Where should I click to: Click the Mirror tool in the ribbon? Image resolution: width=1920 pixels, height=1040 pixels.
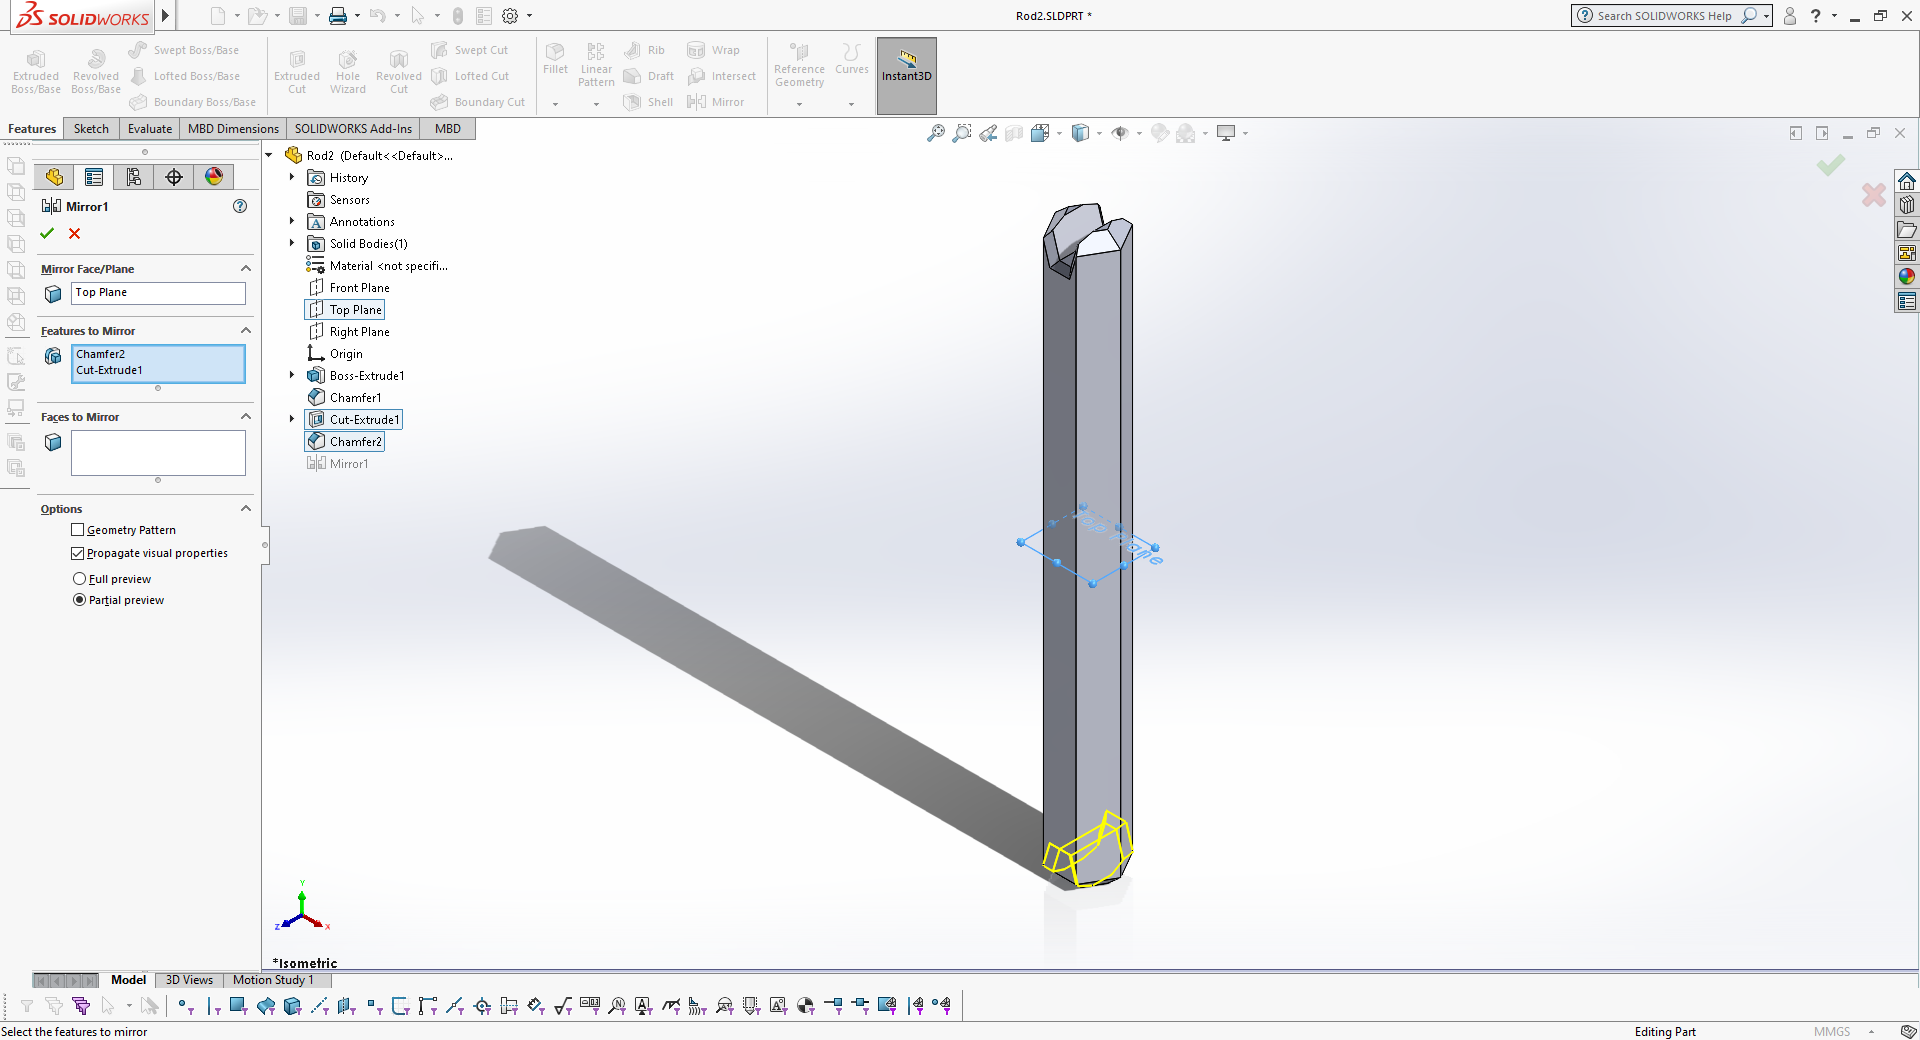pos(716,102)
